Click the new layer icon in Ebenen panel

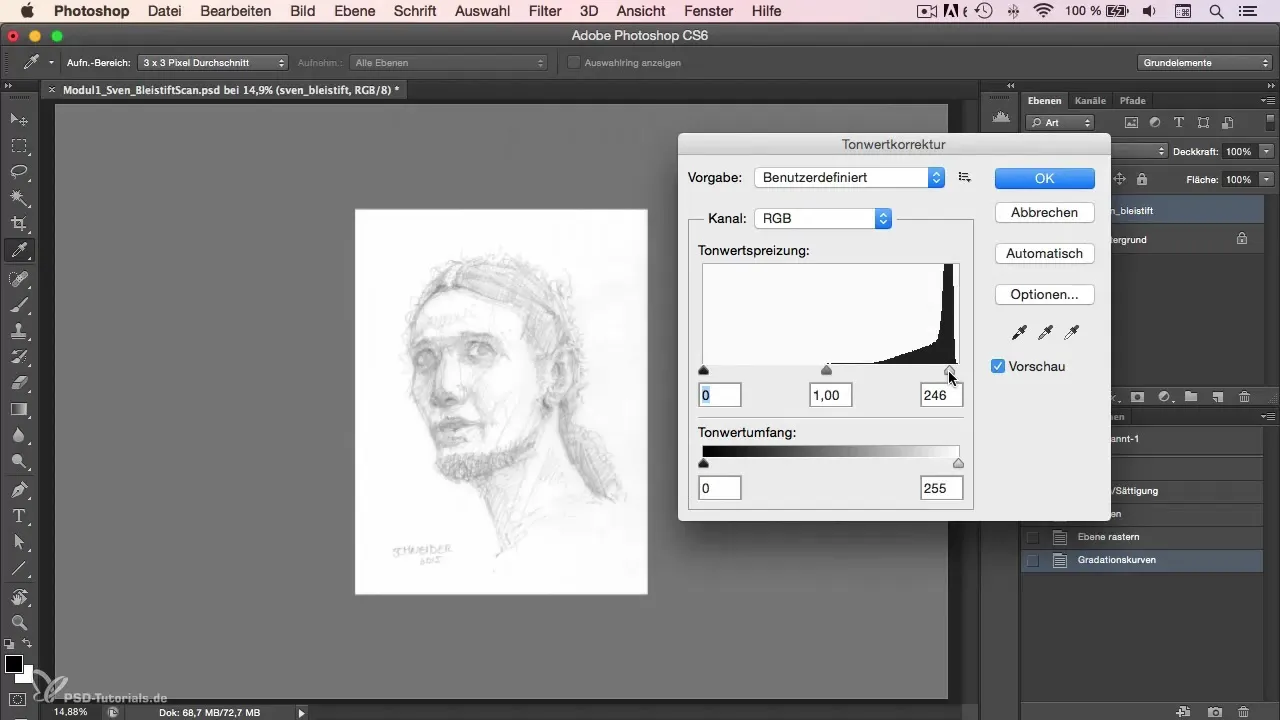tap(1217, 397)
